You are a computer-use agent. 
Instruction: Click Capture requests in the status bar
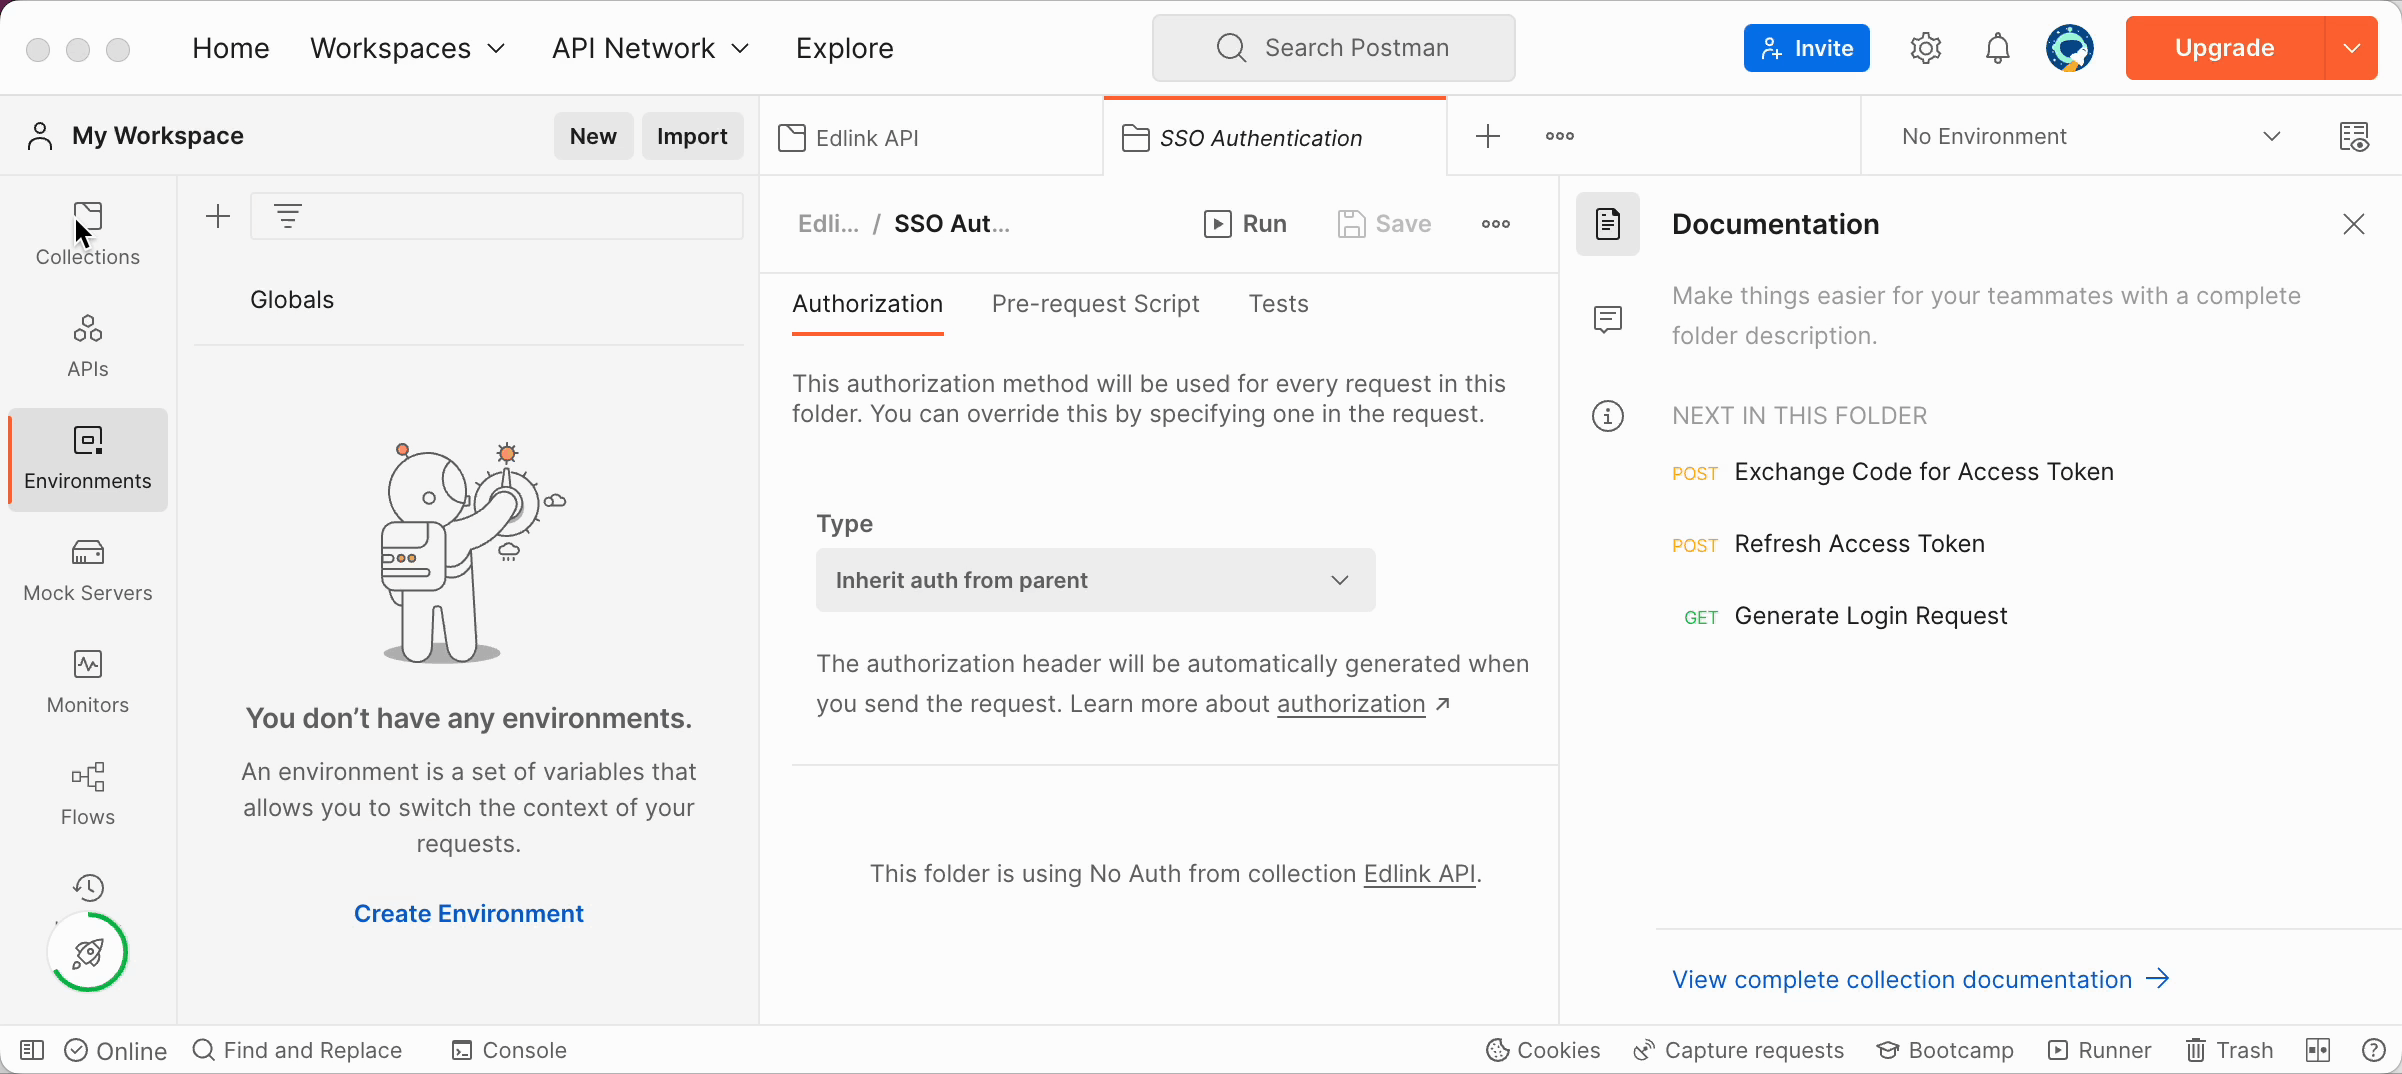[x=1738, y=1050]
